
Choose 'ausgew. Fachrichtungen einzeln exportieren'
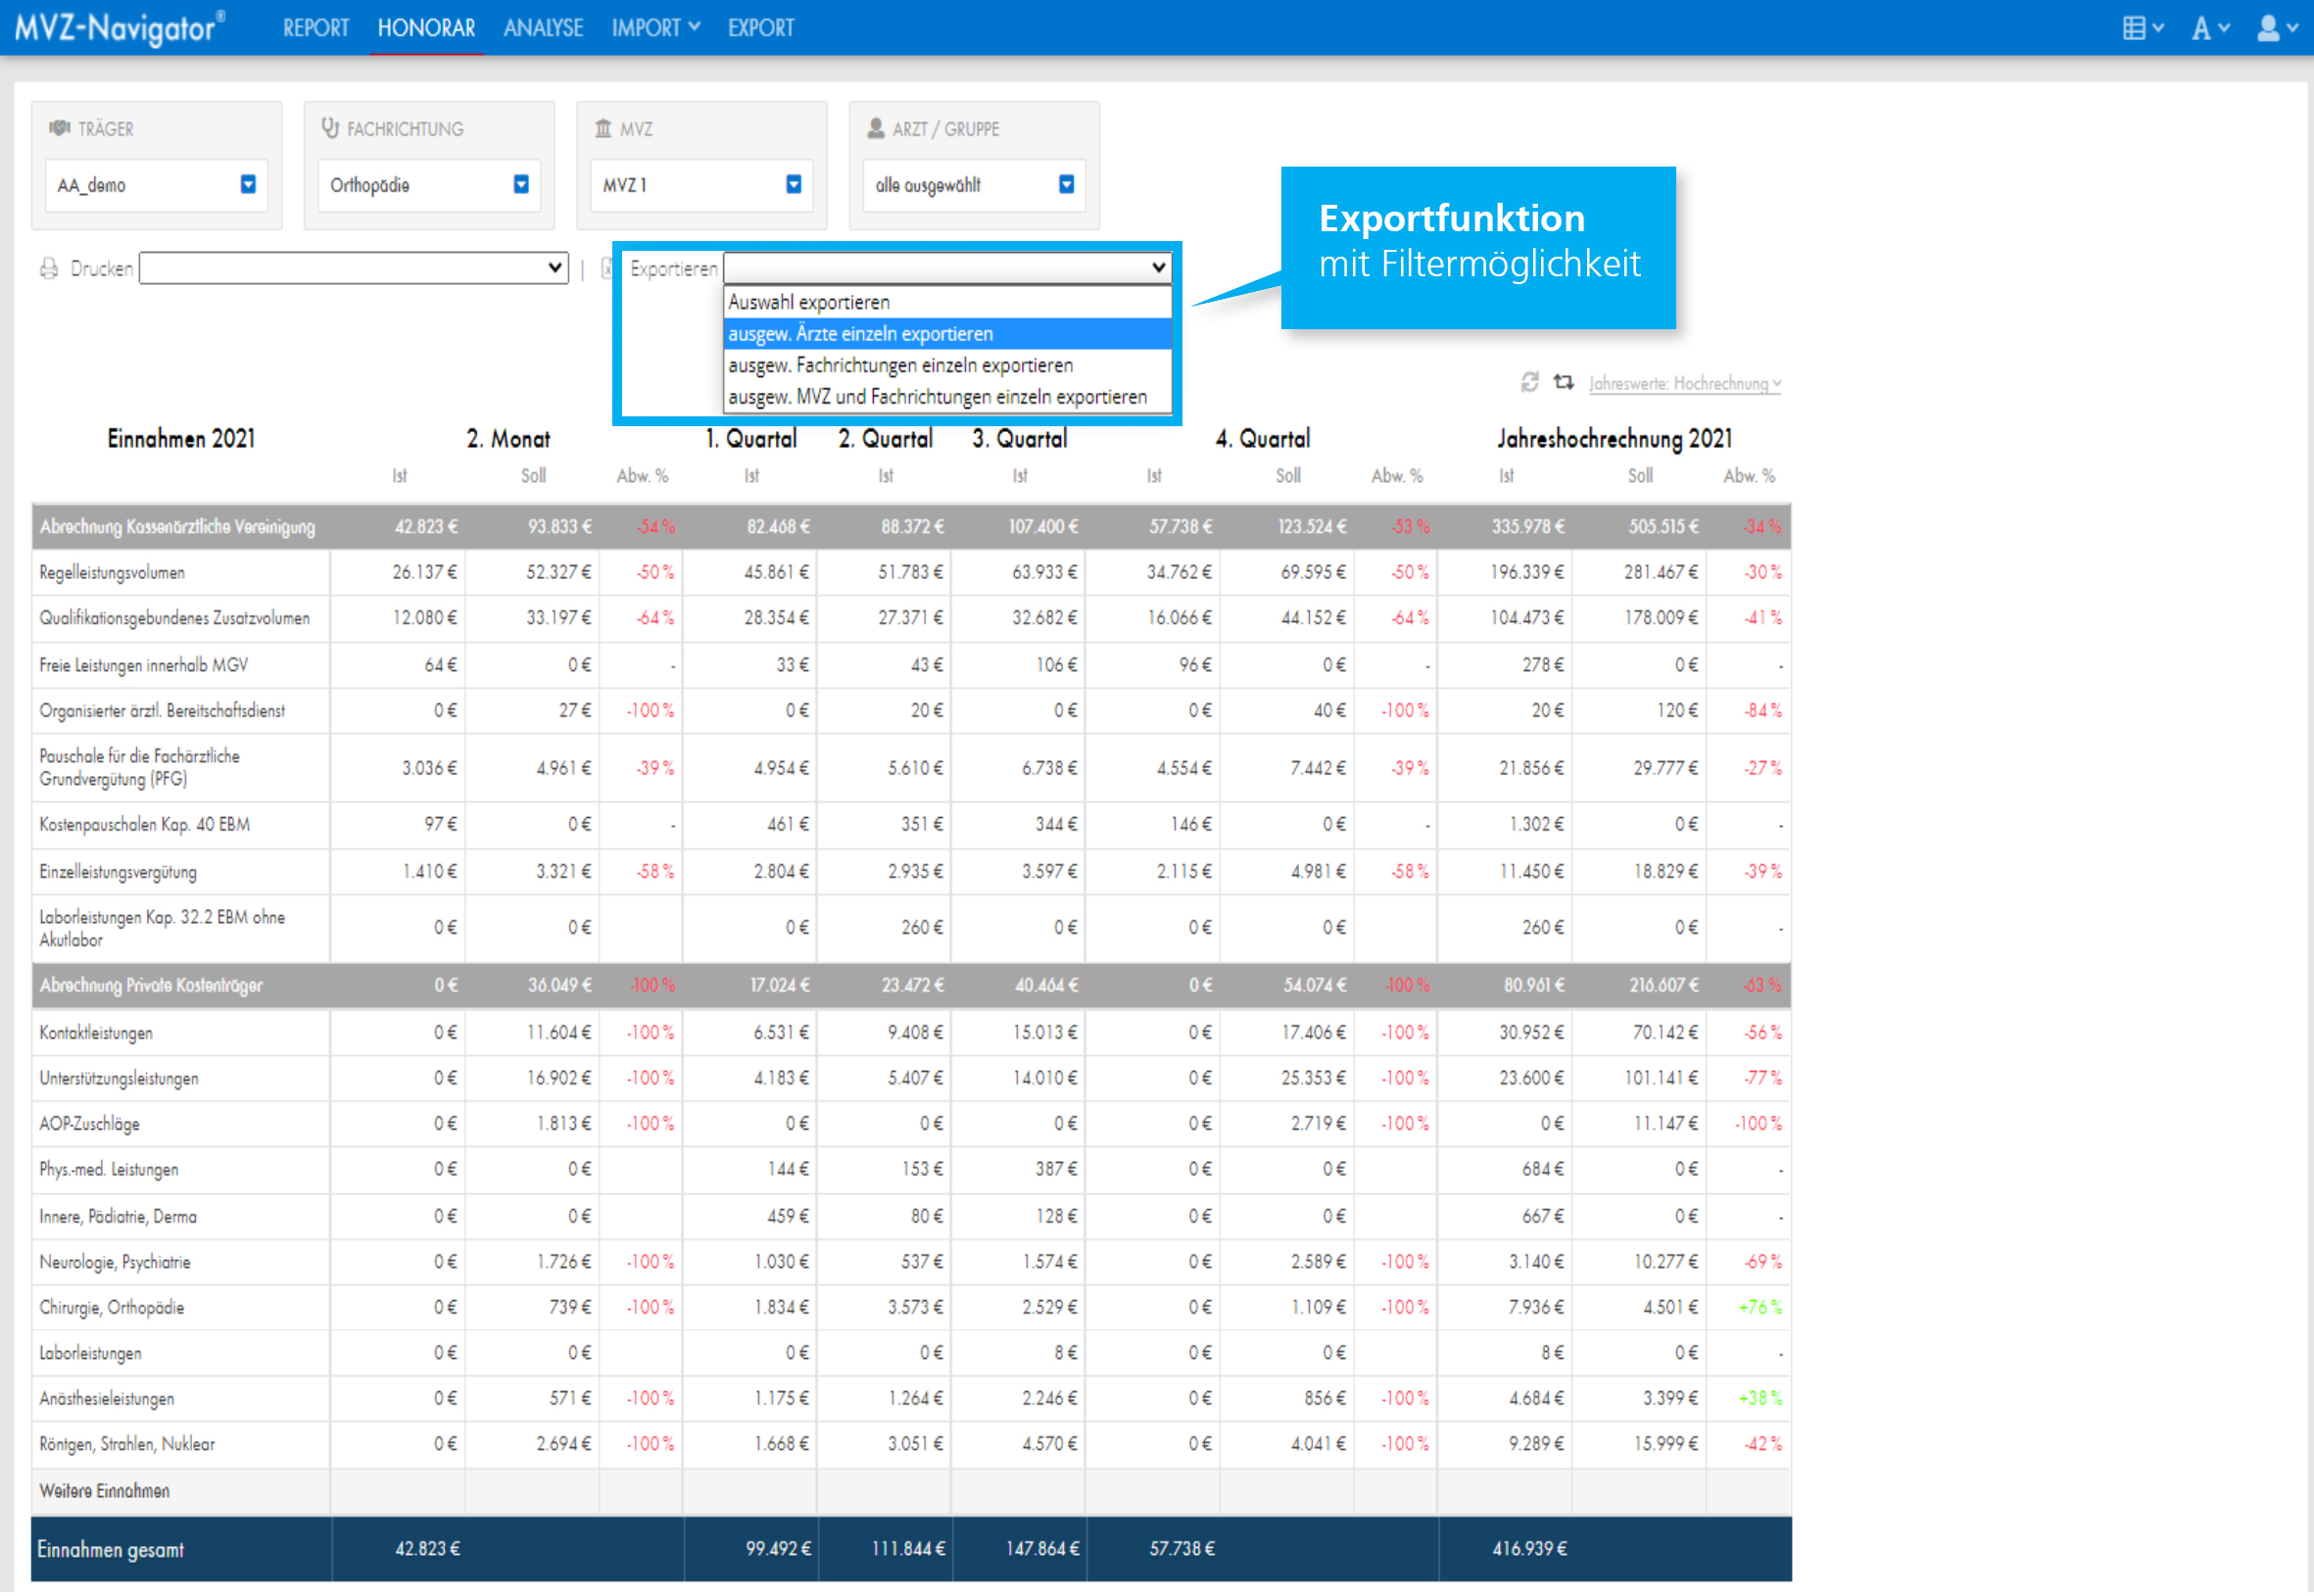click(948, 365)
